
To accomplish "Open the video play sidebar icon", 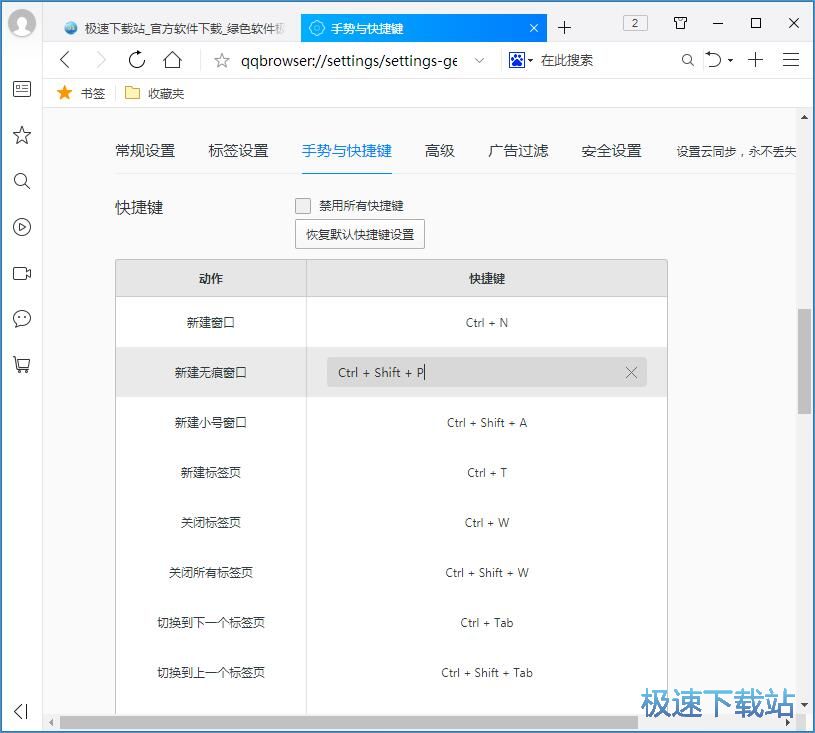I will tap(22, 227).
